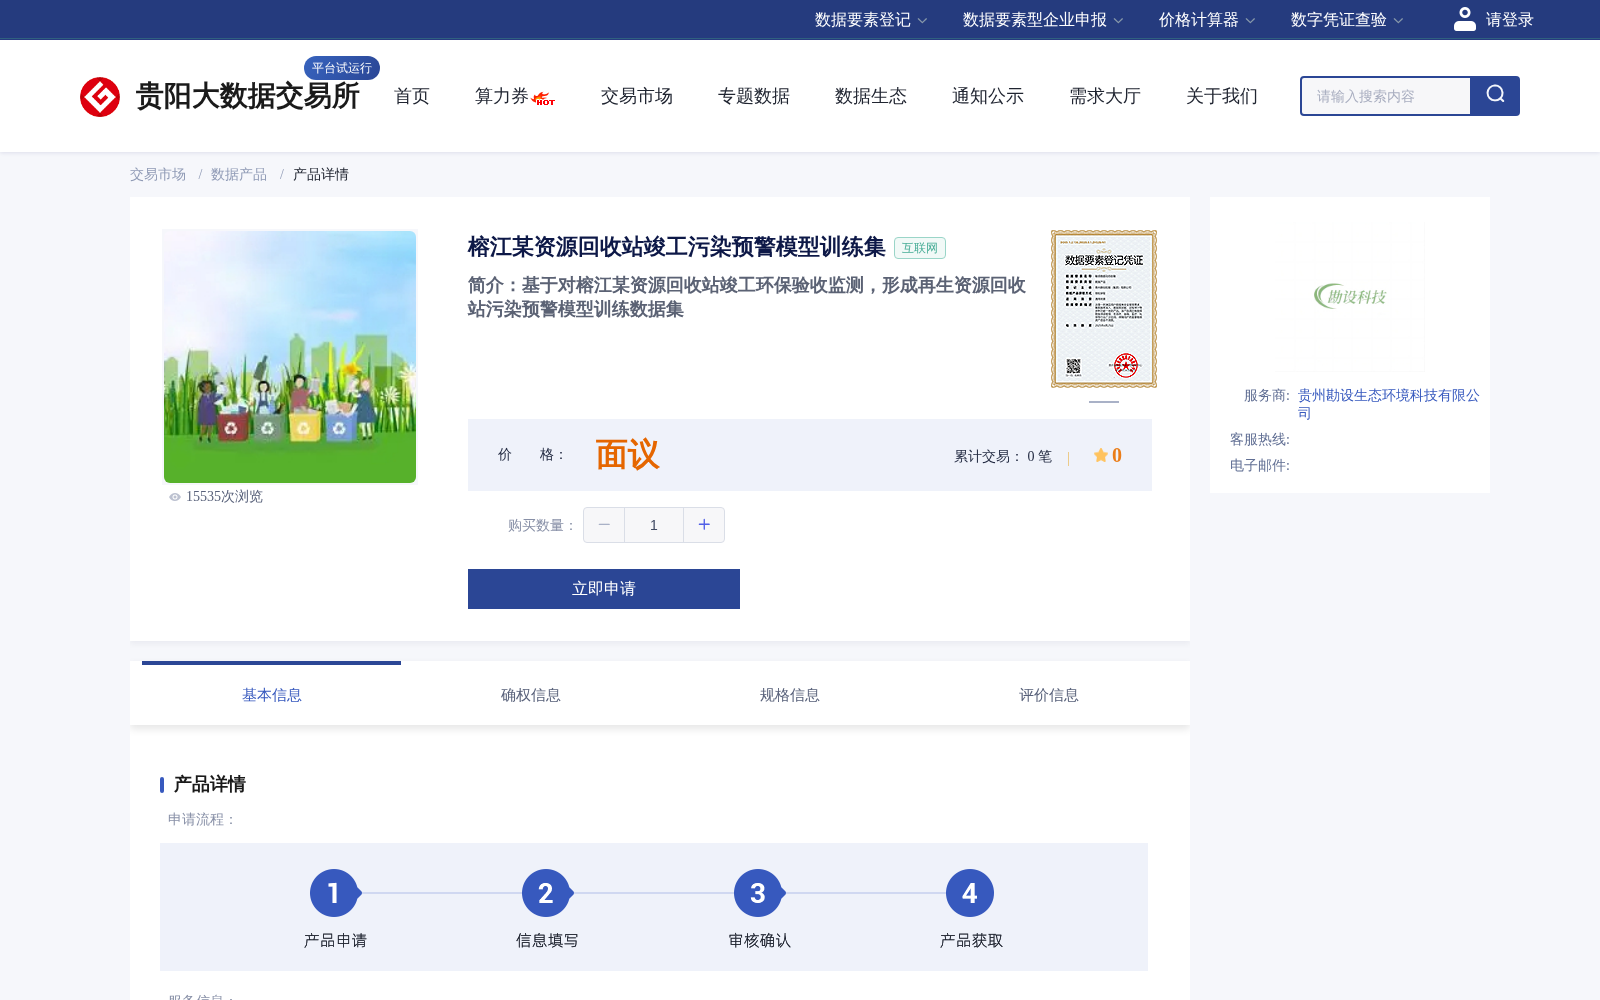Open 专题数据 navigation item
The image size is (1600, 1000).
754,96
